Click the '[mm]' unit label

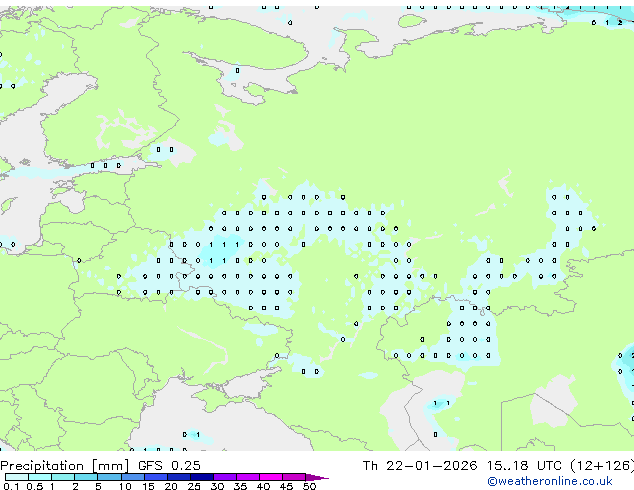pos(110,466)
